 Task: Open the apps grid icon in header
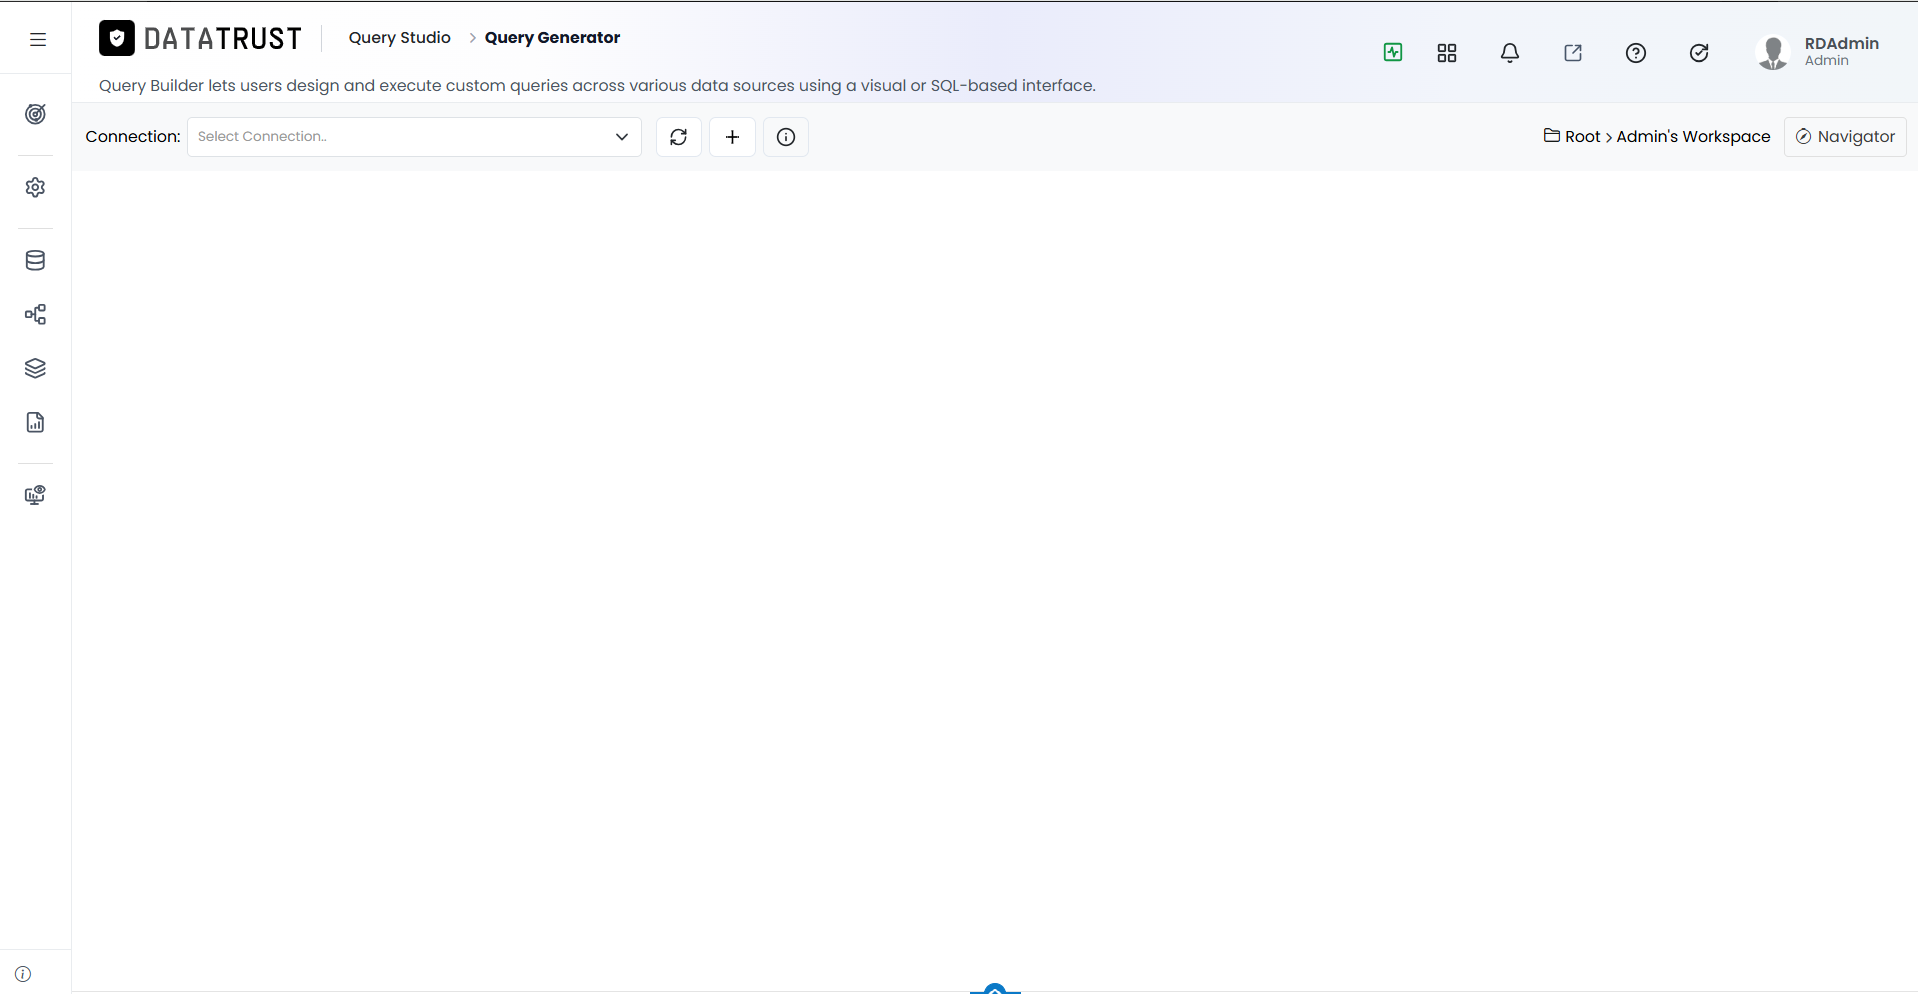(1447, 53)
